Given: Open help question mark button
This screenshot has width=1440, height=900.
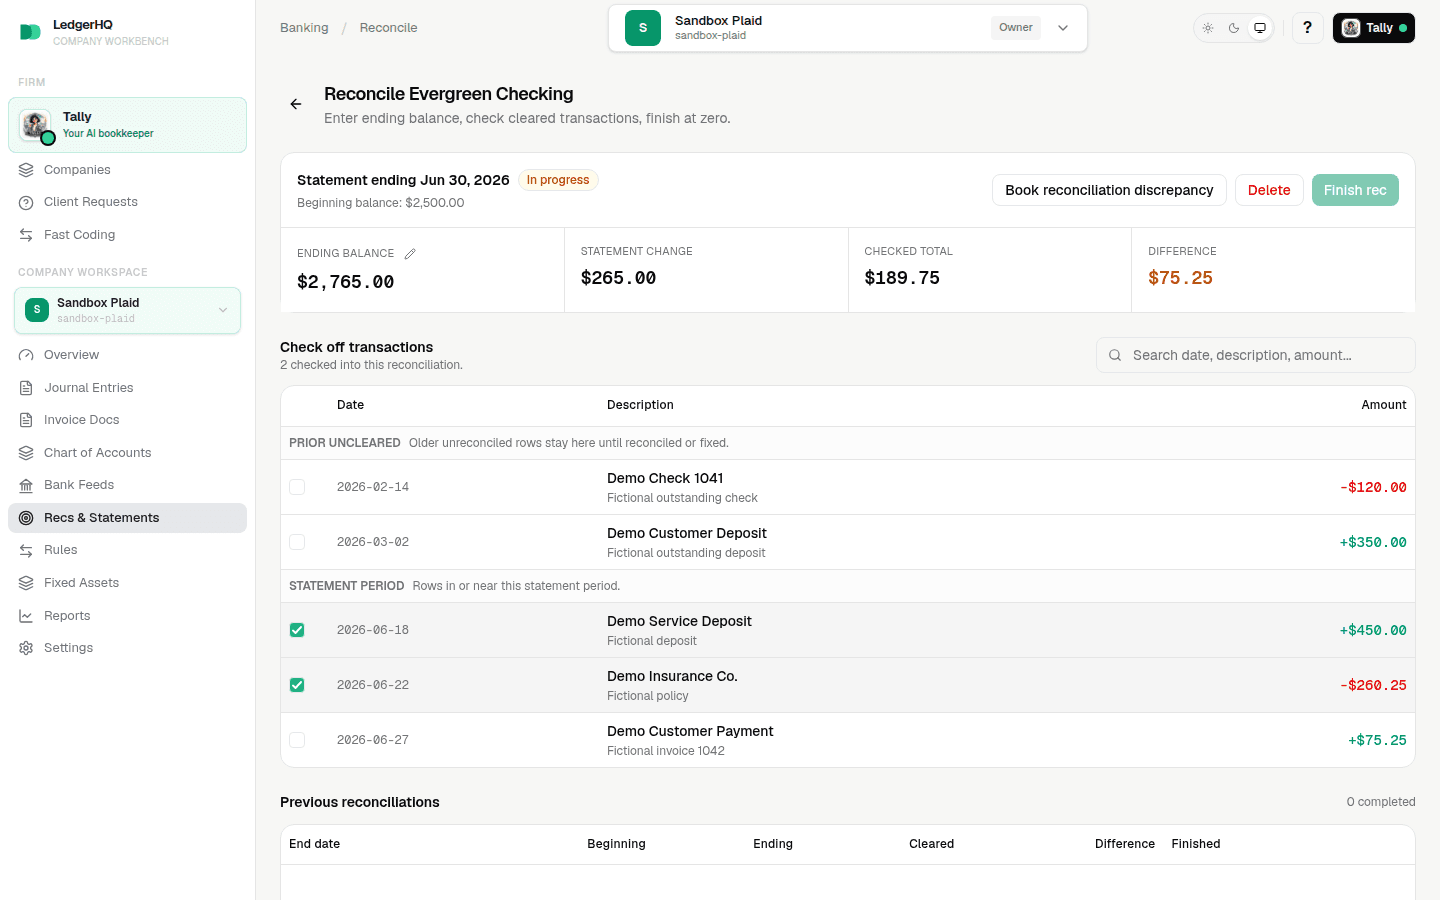Looking at the screenshot, I should pyautogui.click(x=1307, y=28).
